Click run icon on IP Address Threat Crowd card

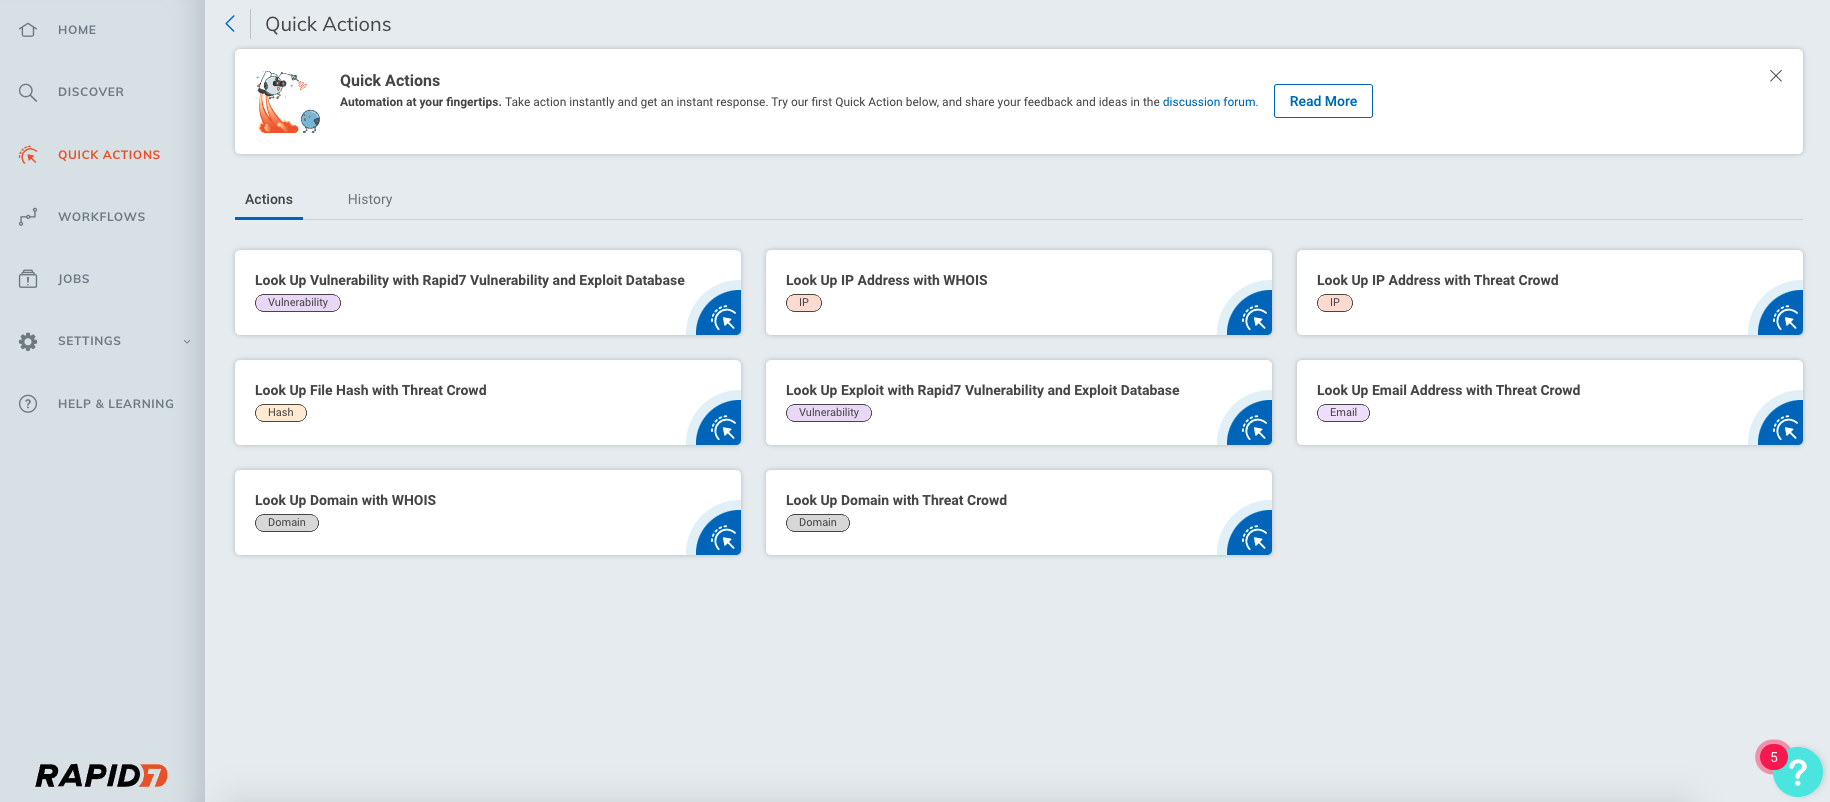coord(1786,319)
